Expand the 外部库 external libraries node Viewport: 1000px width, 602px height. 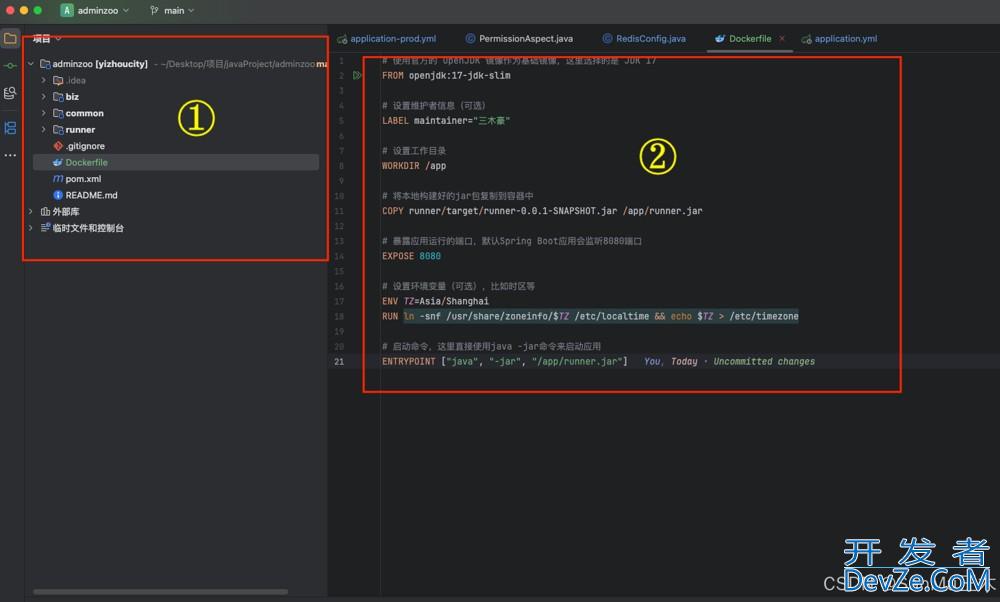[31, 211]
